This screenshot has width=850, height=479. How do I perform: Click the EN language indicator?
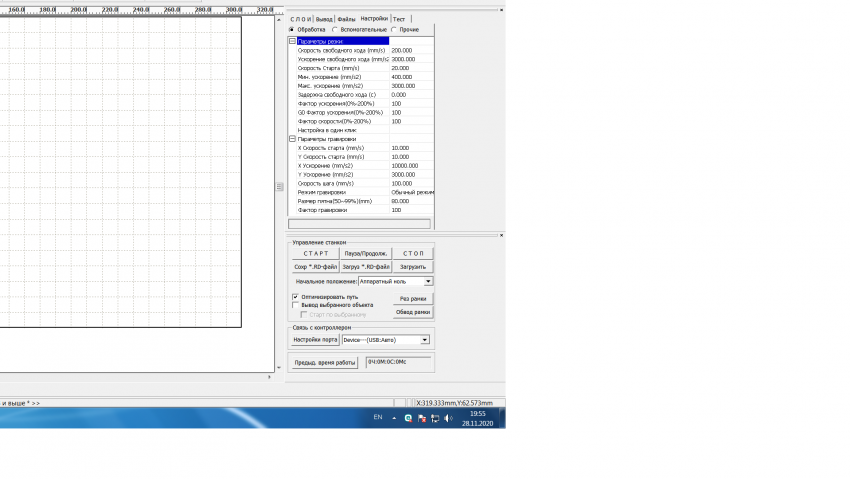pyautogui.click(x=377, y=417)
